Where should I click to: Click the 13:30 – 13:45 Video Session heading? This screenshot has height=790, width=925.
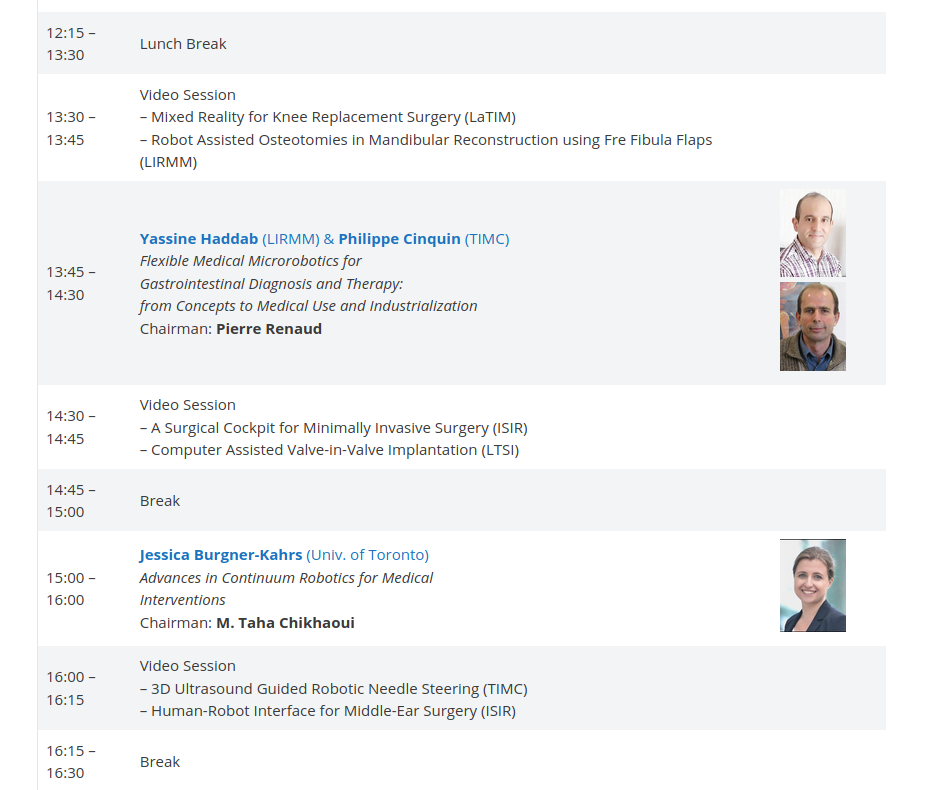click(x=188, y=95)
